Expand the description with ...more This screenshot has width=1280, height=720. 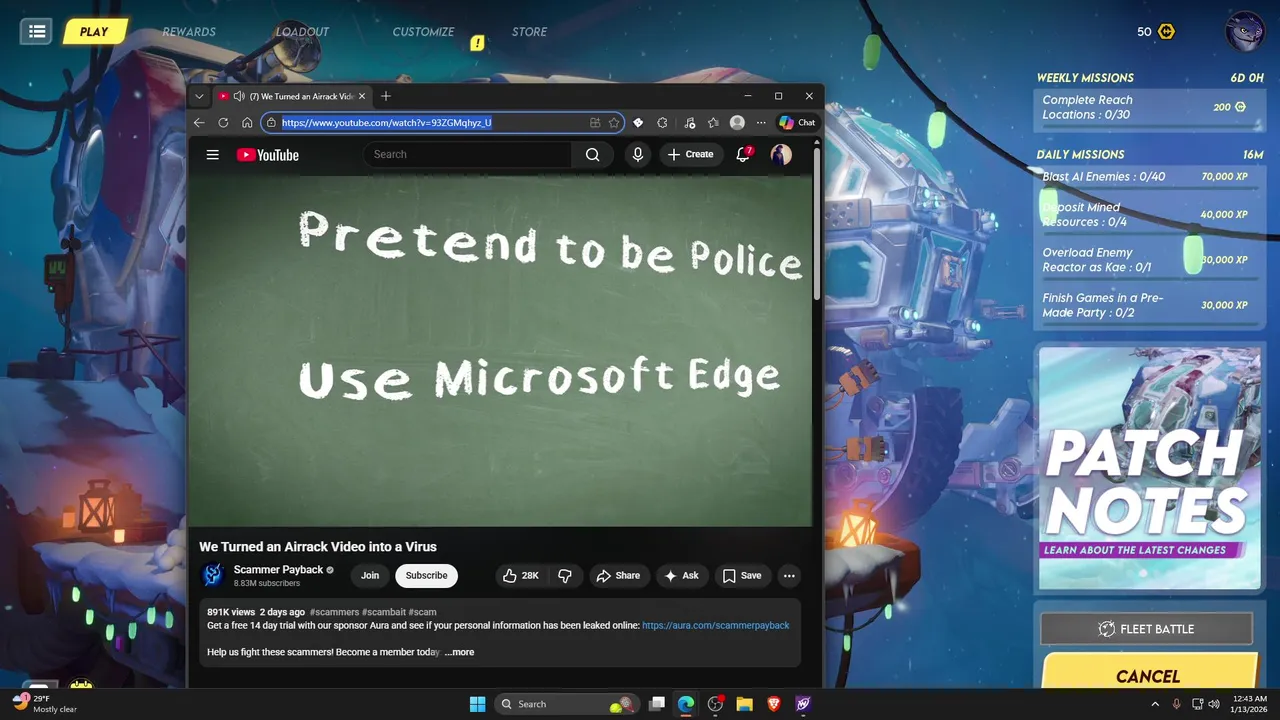click(x=460, y=652)
